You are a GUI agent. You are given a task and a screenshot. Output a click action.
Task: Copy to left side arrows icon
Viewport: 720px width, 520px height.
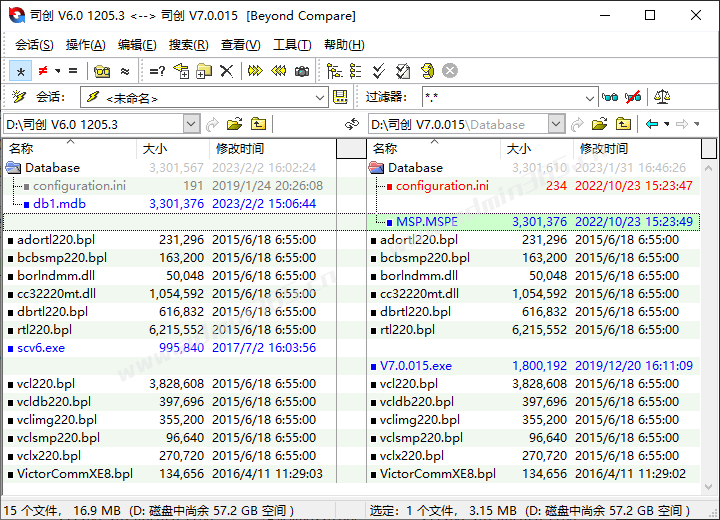tap(279, 71)
